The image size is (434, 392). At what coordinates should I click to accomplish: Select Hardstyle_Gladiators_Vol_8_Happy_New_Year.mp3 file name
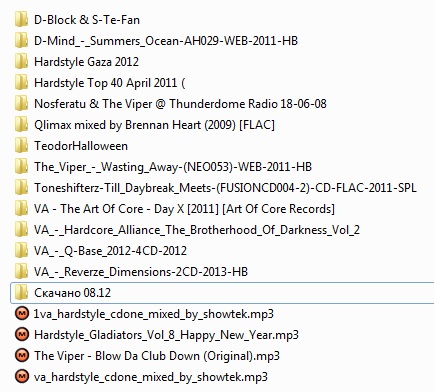tap(166, 335)
